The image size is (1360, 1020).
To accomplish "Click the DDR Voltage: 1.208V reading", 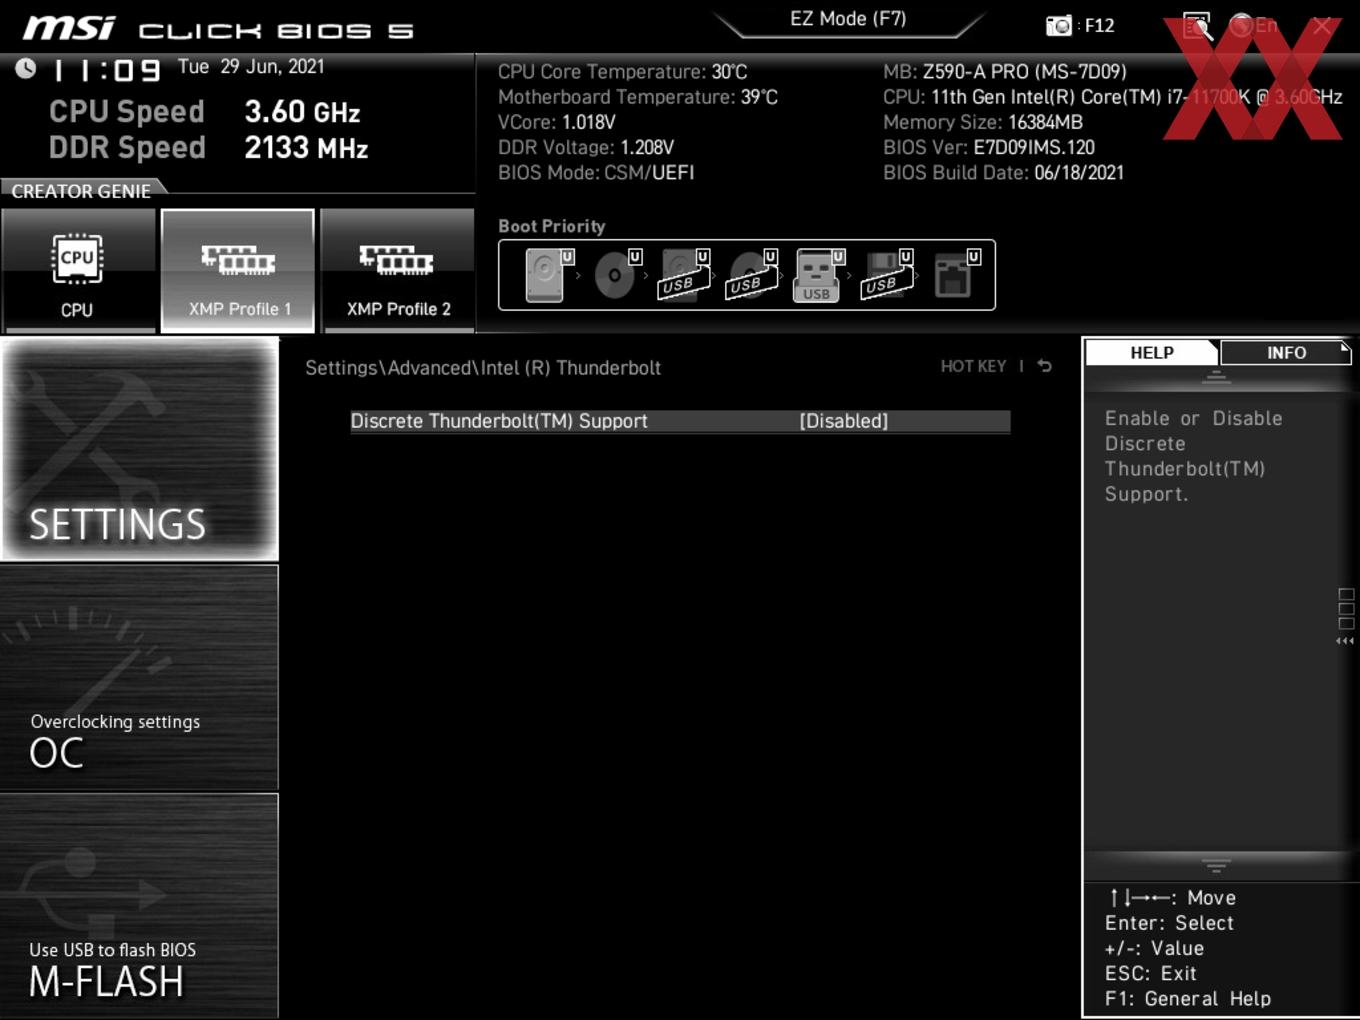I will pos(586,147).
